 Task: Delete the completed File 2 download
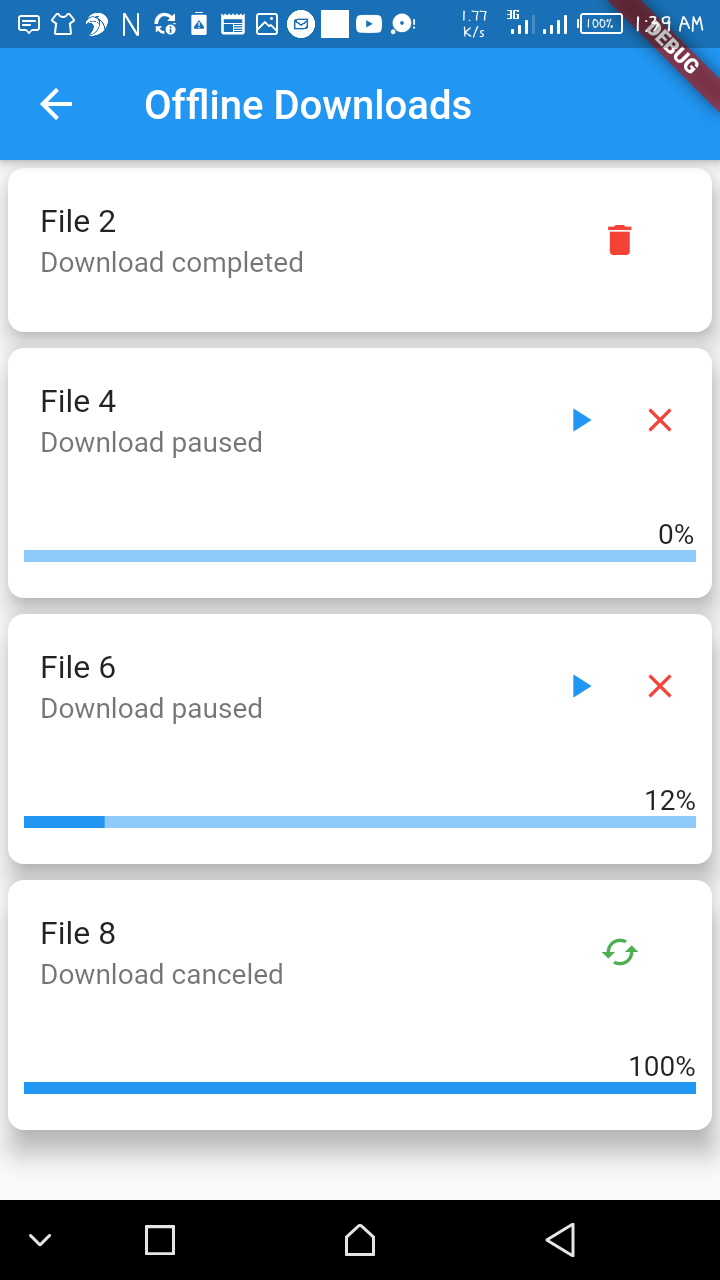click(619, 239)
